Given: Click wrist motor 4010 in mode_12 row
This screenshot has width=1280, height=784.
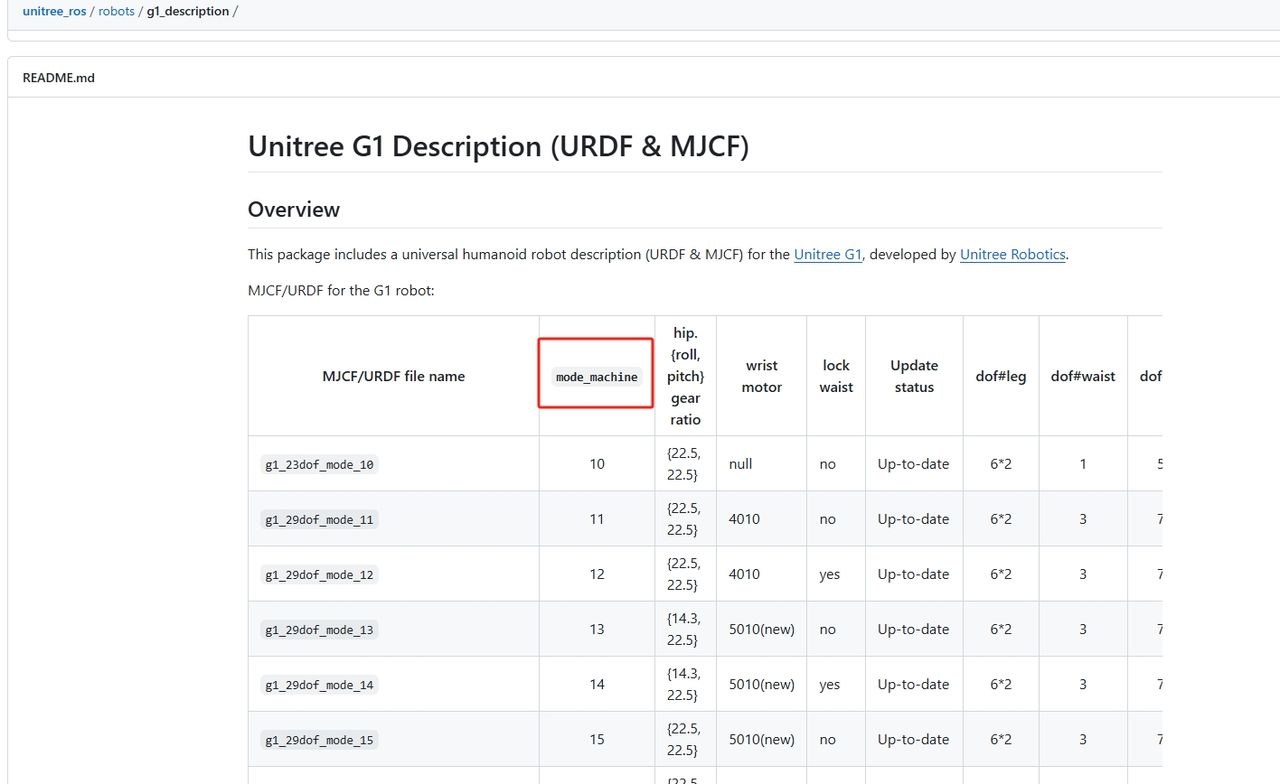Looking at the screenshot, I should (745, 574).
